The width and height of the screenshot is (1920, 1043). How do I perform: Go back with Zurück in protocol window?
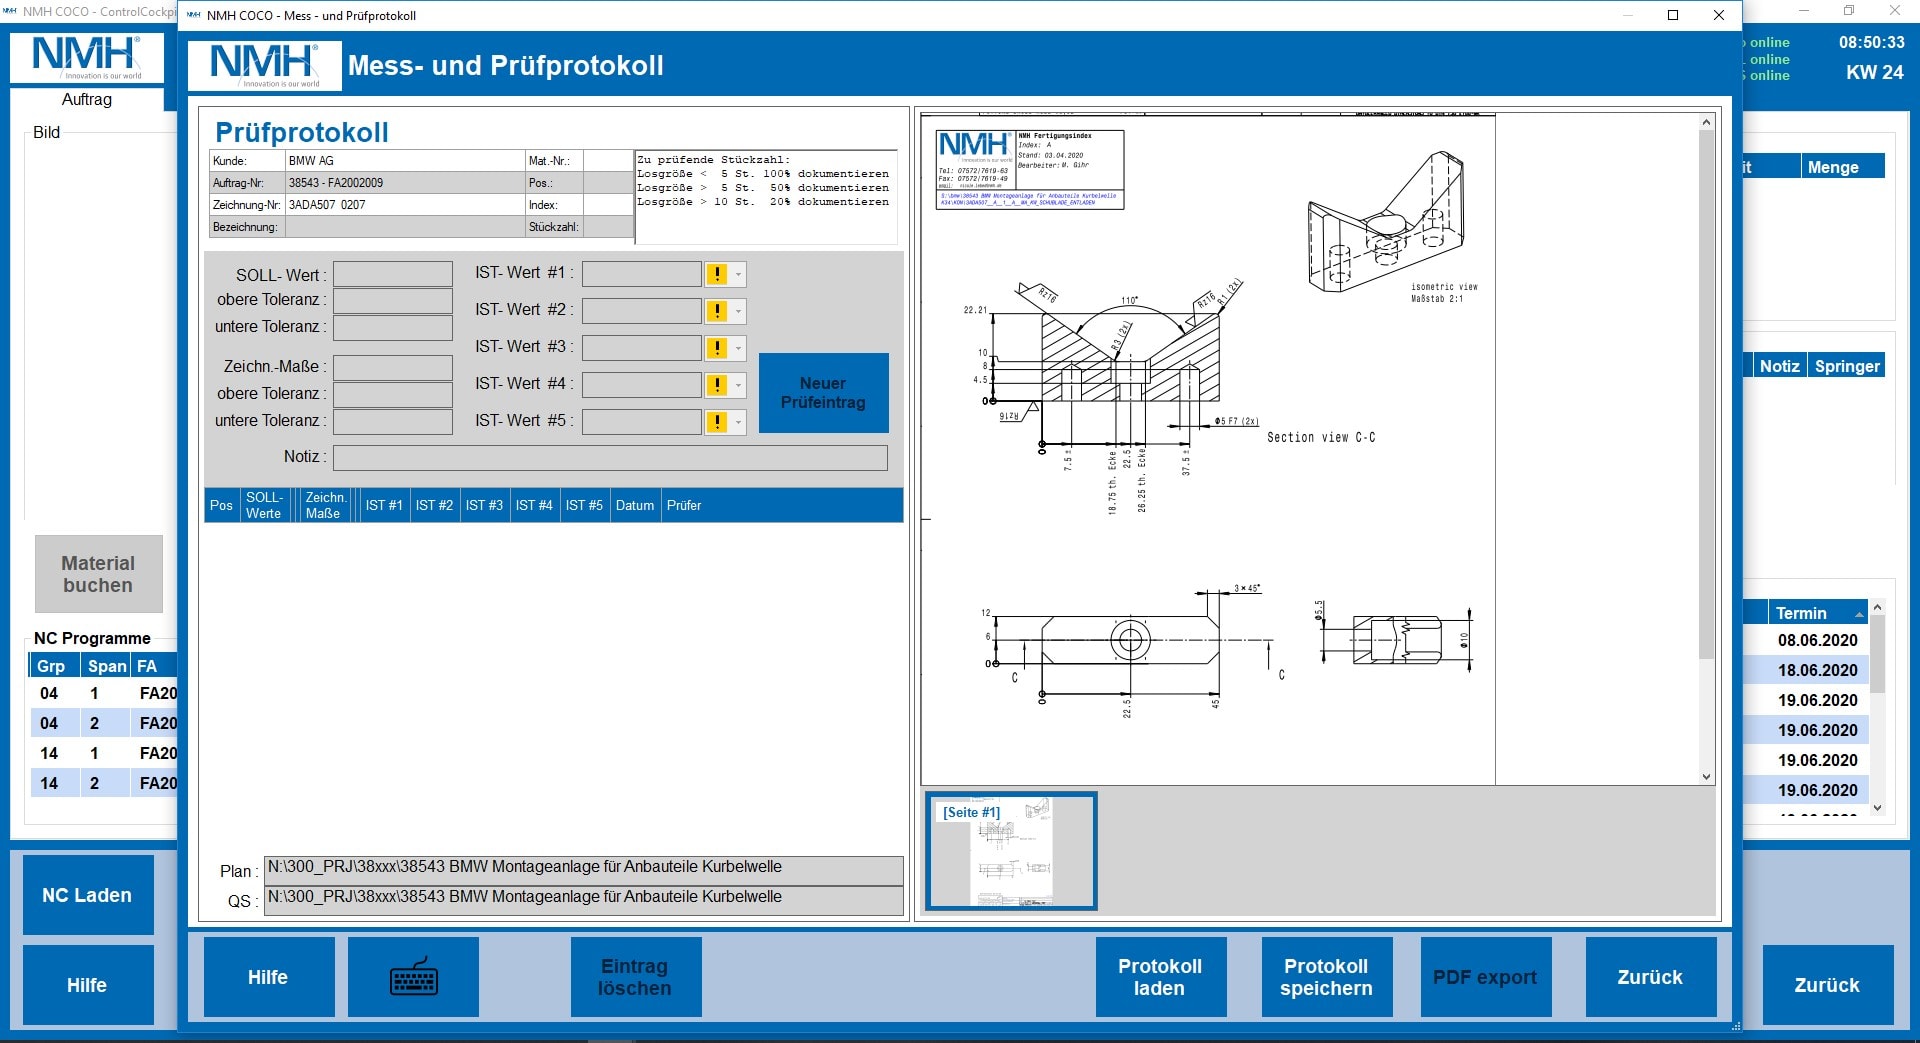click(1650, 977)
